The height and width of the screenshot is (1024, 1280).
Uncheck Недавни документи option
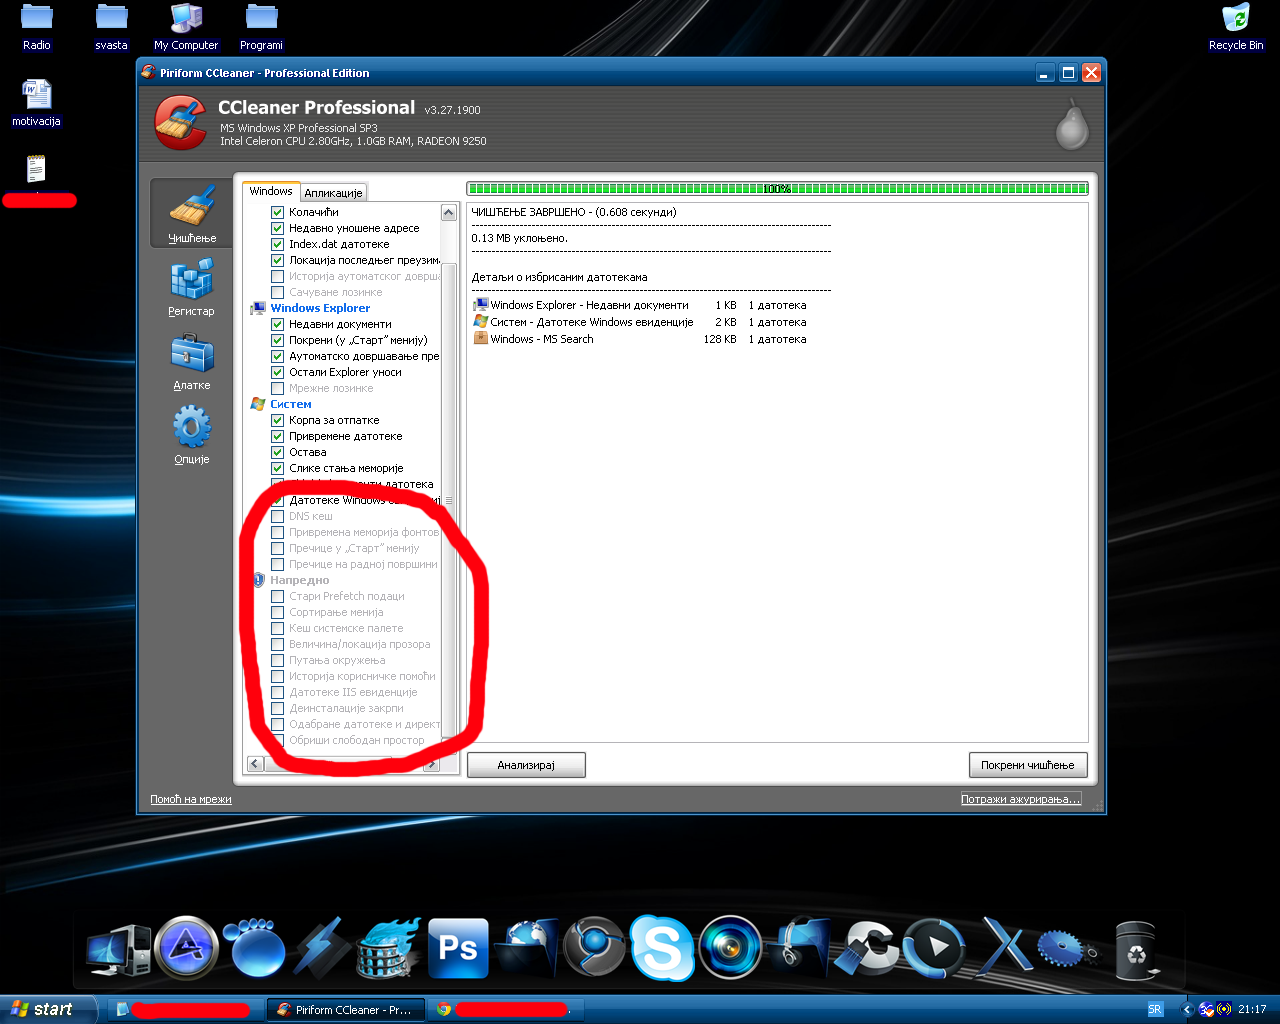coord(278,324)
